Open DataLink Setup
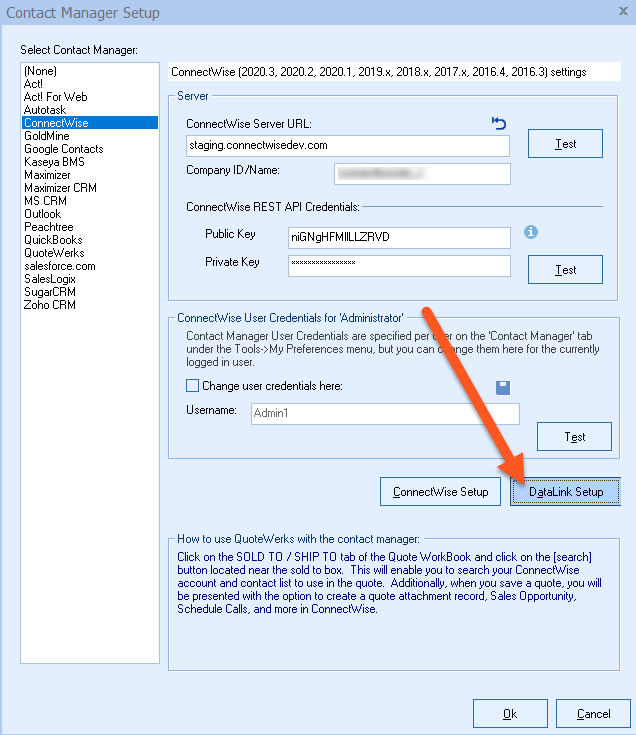Image resolution: width=636 pixels, height=735 pixels. [x=566, y=492]
